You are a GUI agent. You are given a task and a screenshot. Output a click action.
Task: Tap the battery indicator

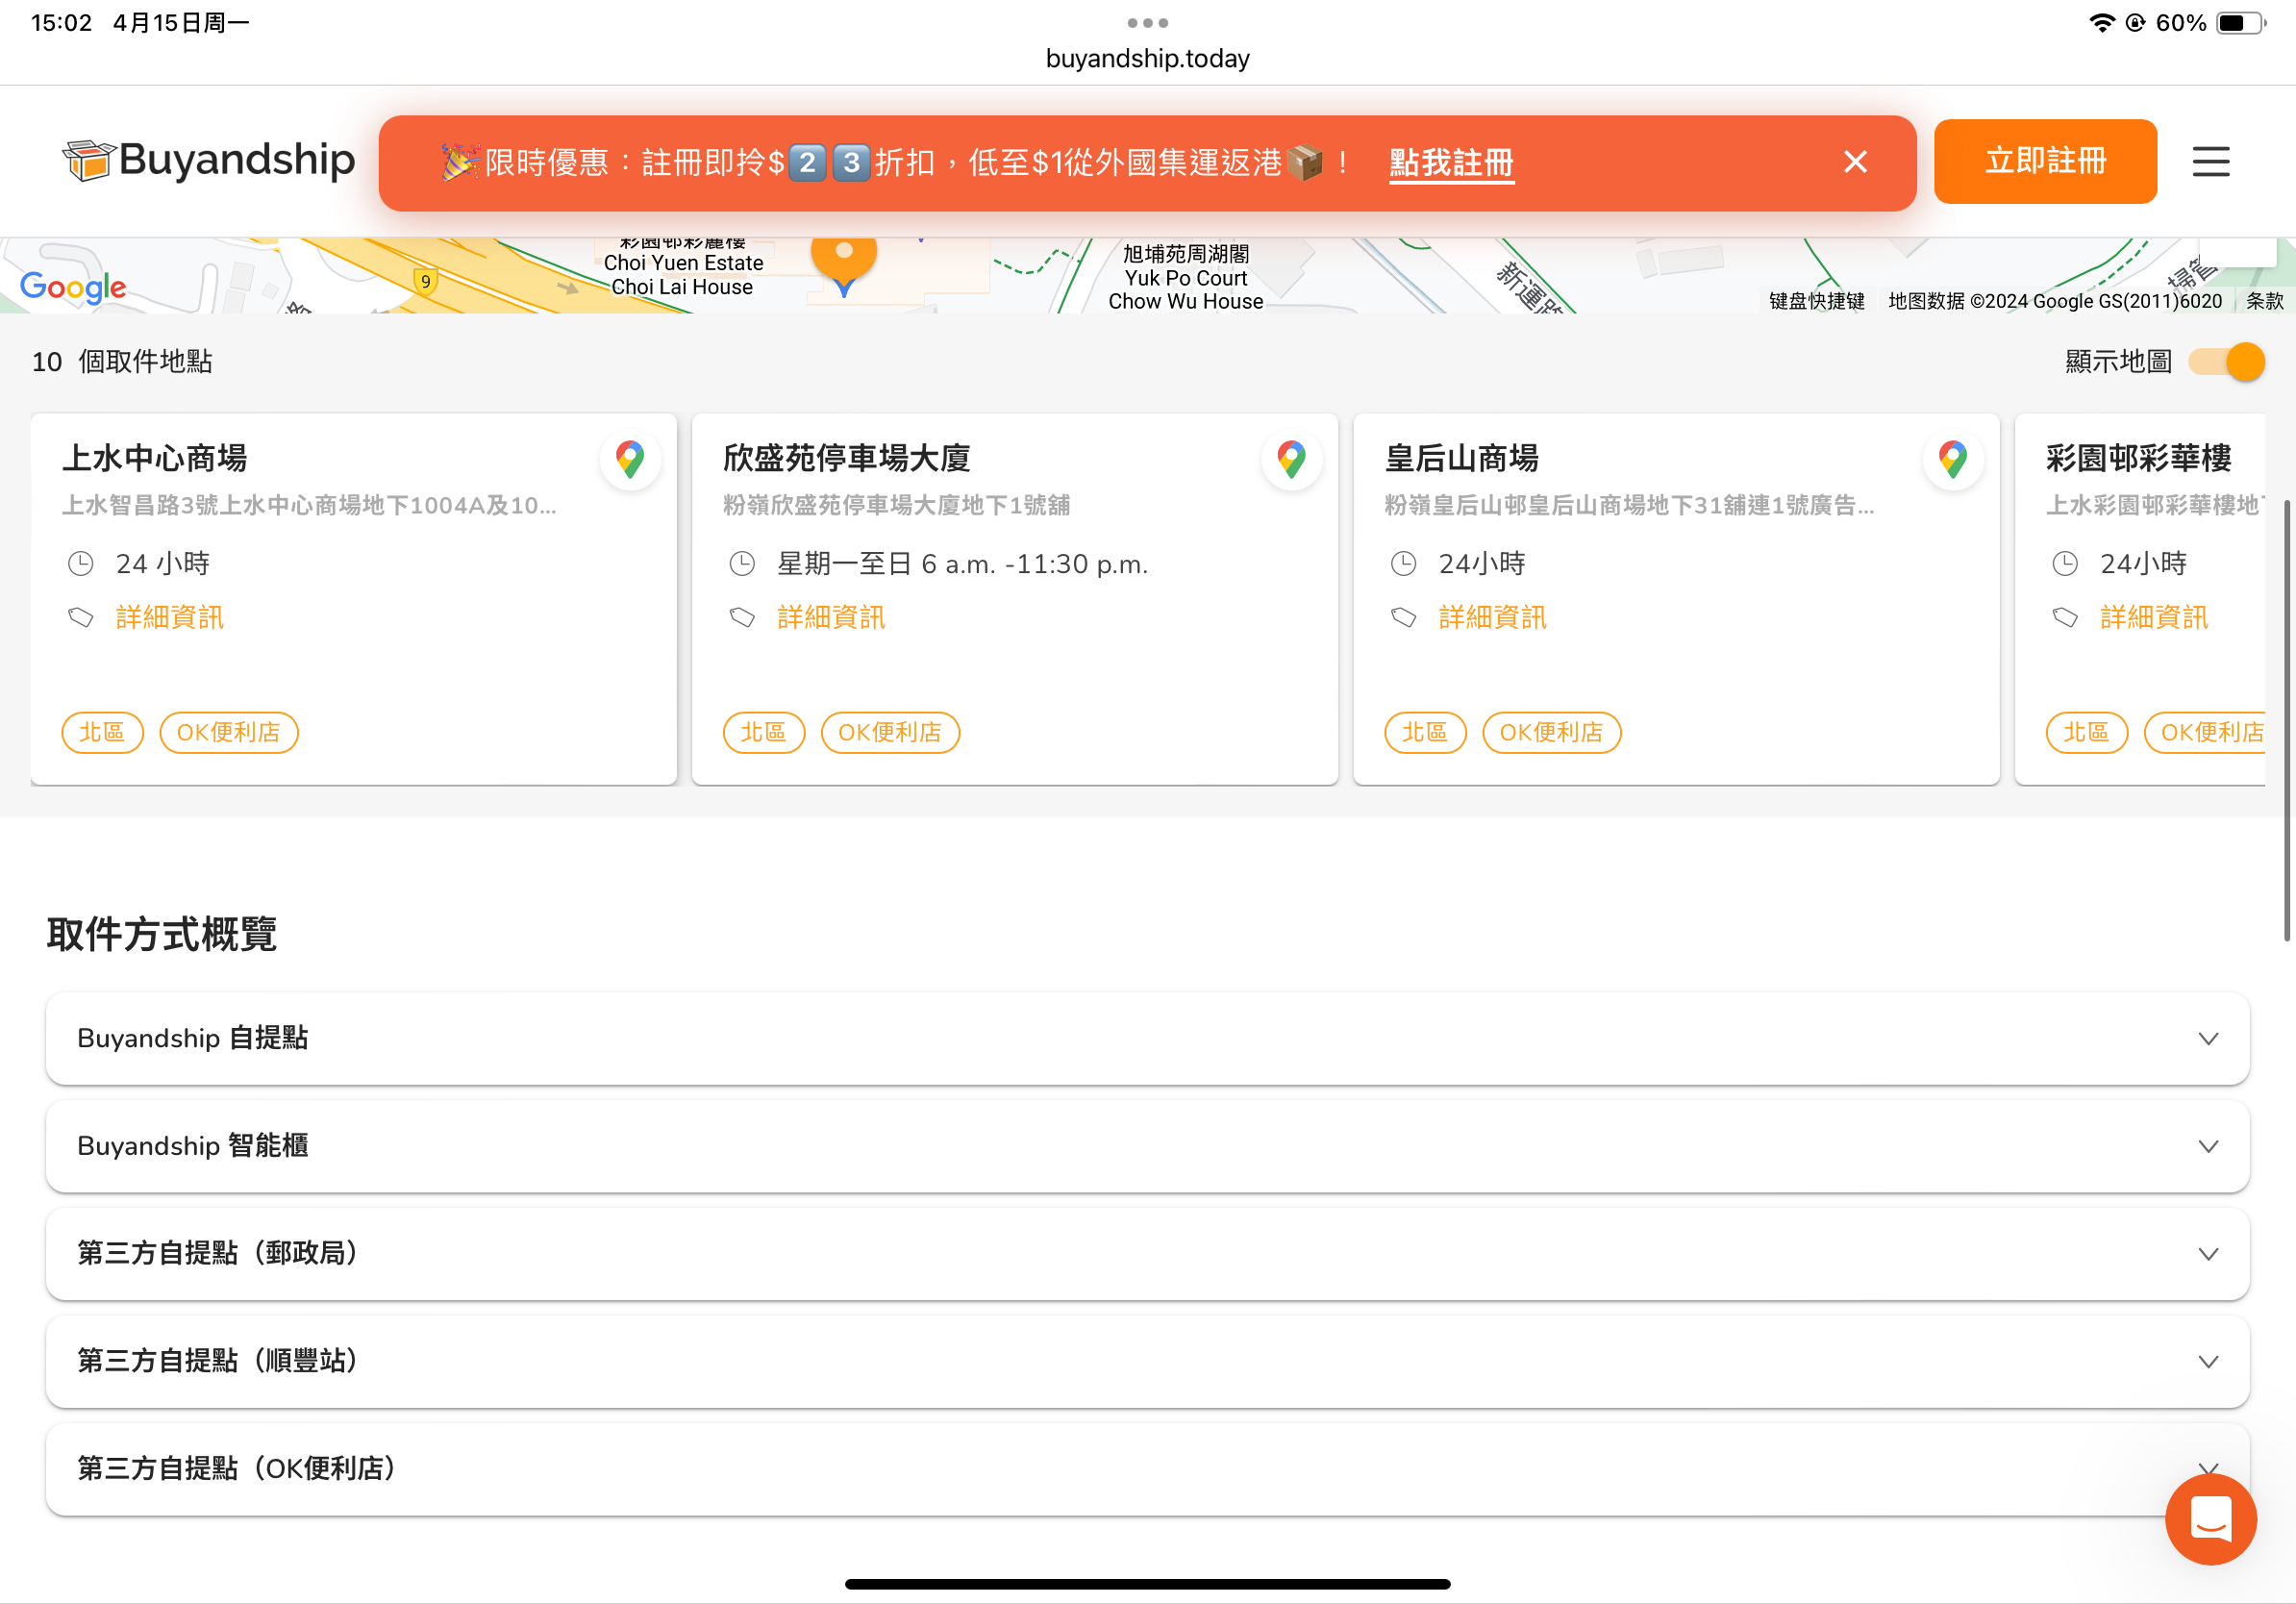point(2241,22)
